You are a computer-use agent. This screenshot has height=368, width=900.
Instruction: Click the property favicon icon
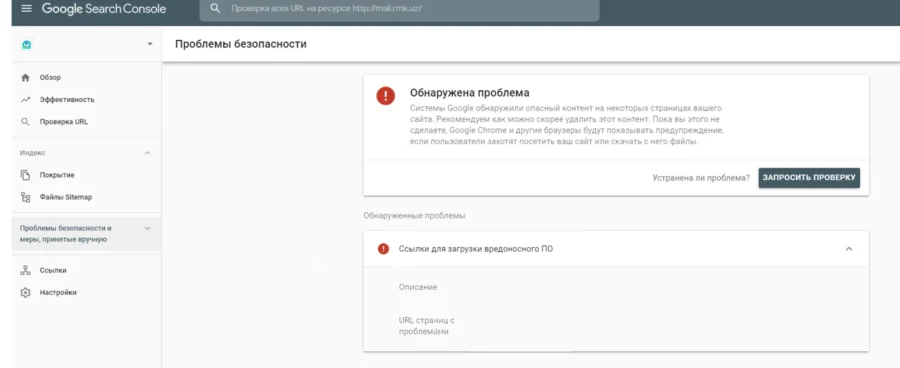click(x=26, y=44)
